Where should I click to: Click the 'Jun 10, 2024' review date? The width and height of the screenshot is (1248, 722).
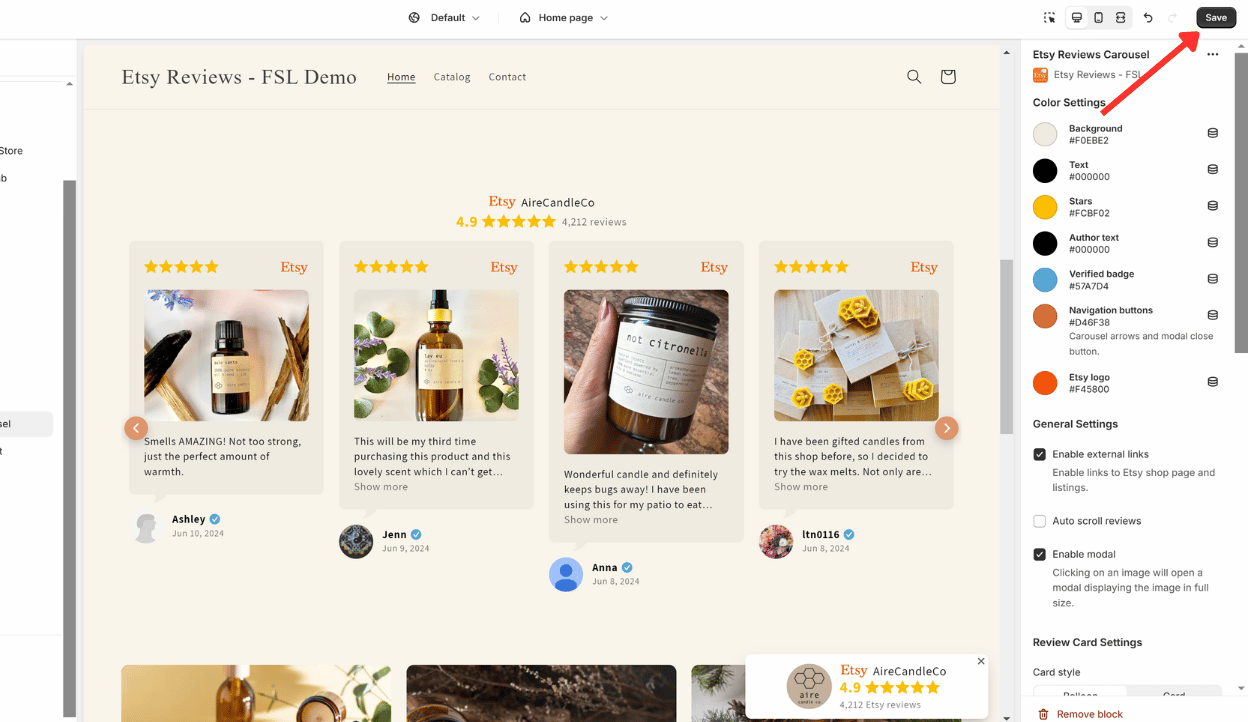point(198,534)
